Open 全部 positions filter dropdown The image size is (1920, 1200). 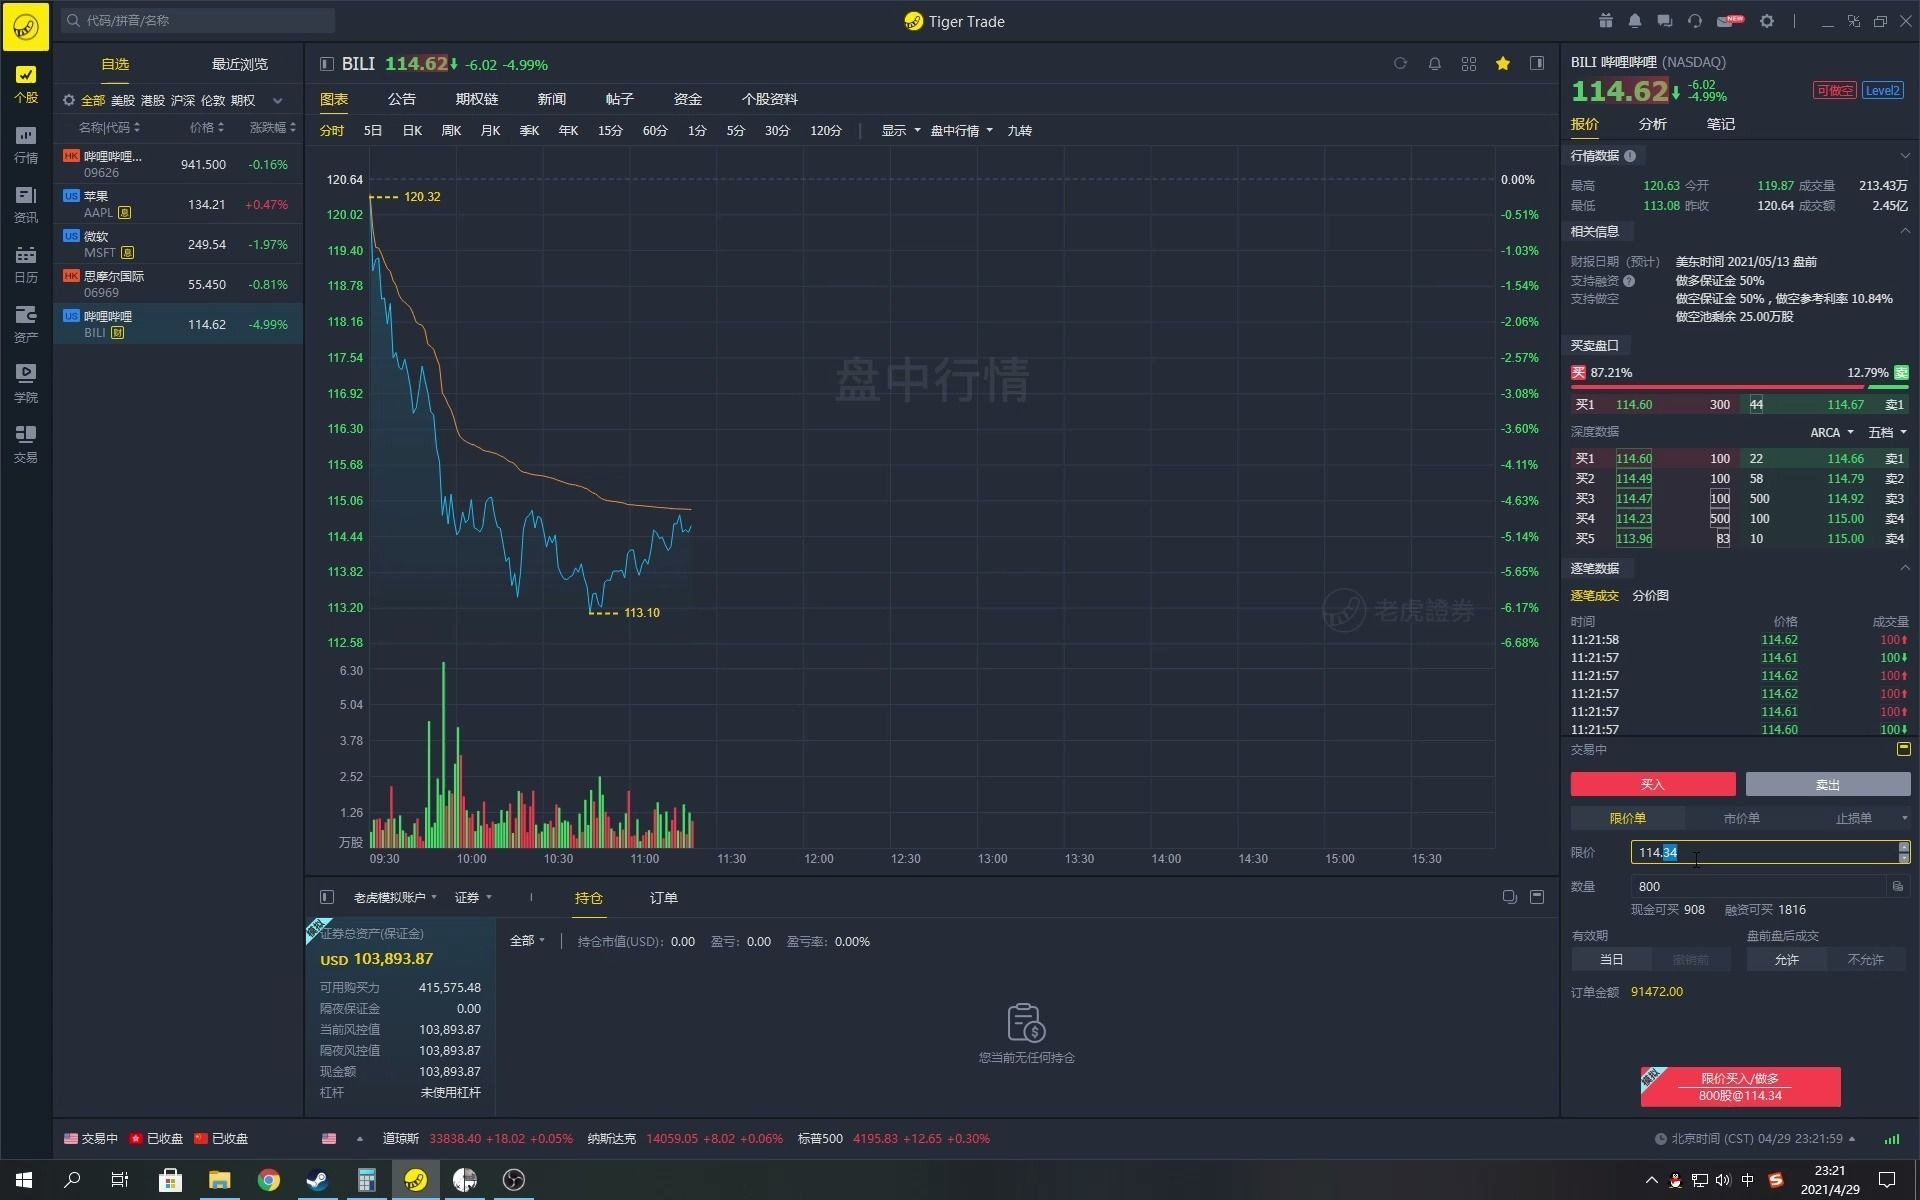pyautogui.click(x=527, y=941)
